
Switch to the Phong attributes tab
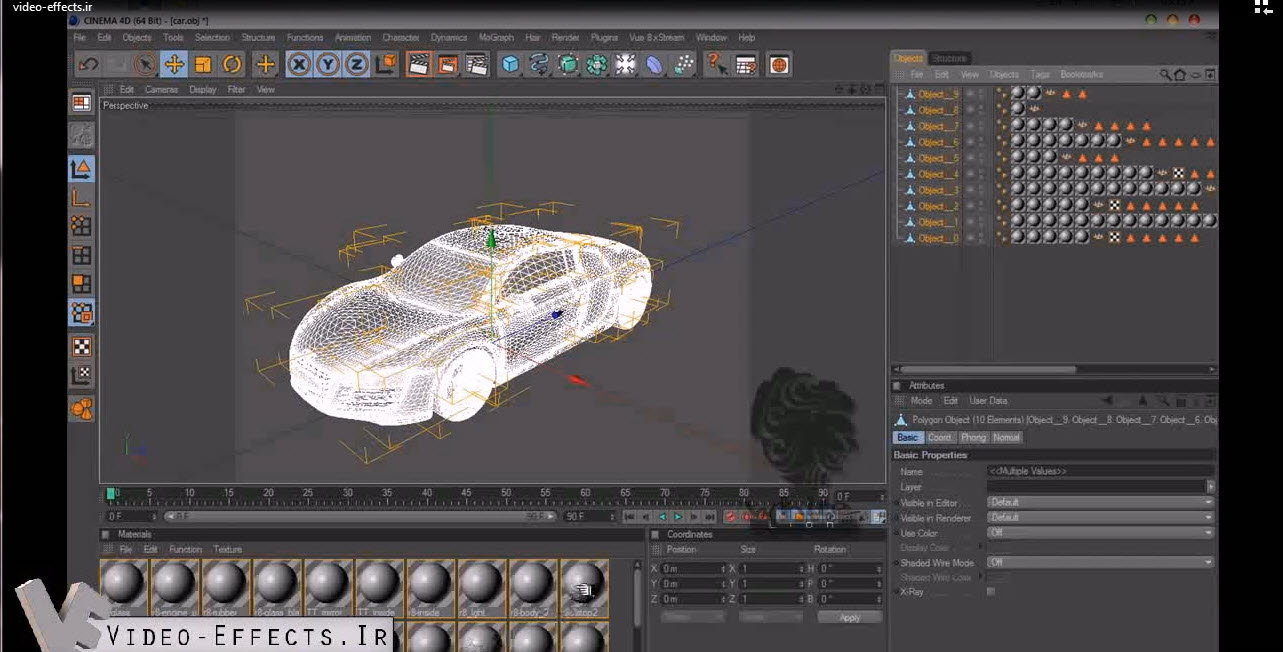click(973, 438)
